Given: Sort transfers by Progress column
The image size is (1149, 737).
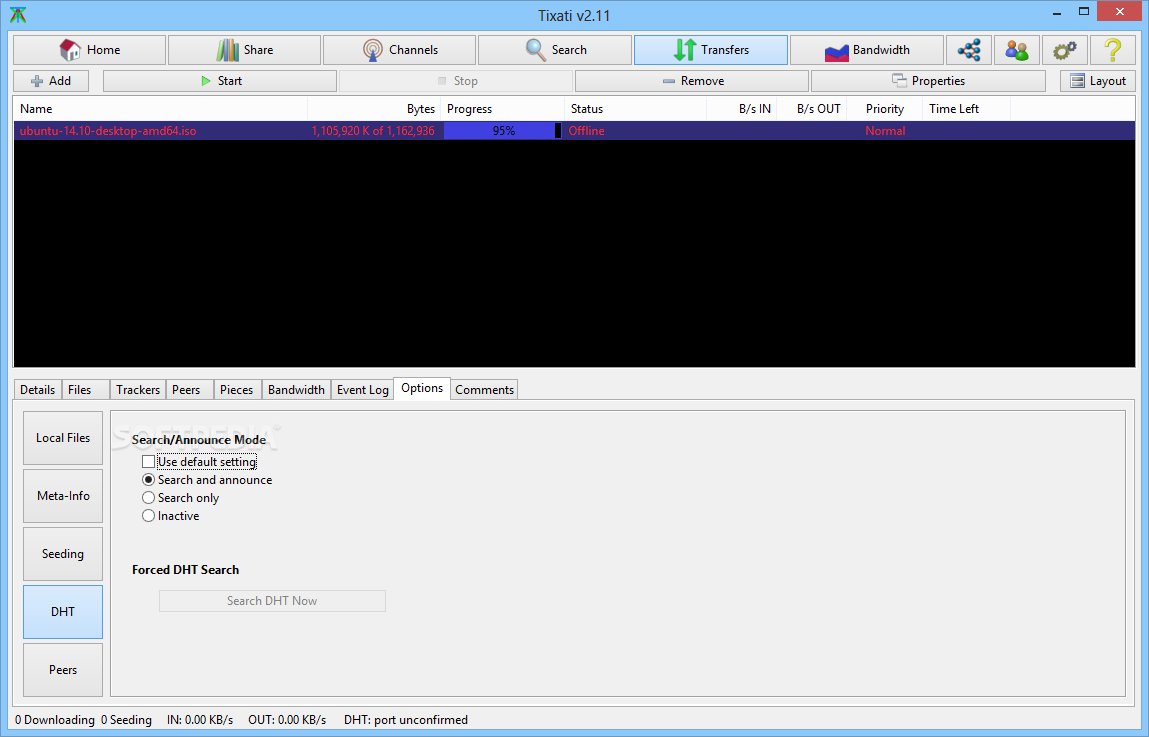Looking at the screenshot, I should pos(503,108).
